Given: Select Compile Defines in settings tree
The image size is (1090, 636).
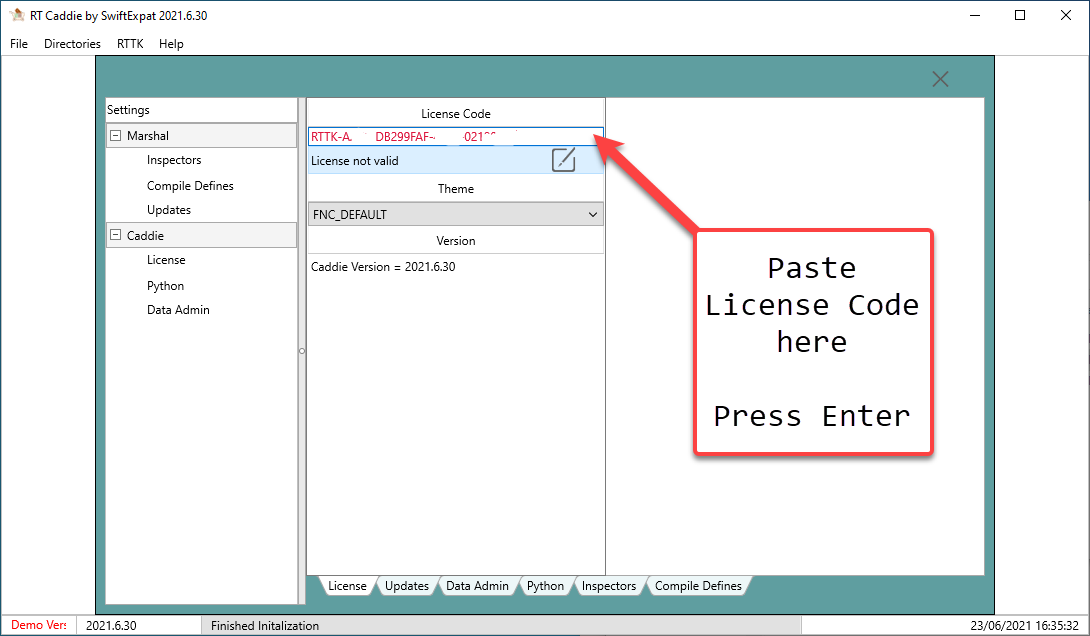Looking at the screenshot, I should point(190,186).
